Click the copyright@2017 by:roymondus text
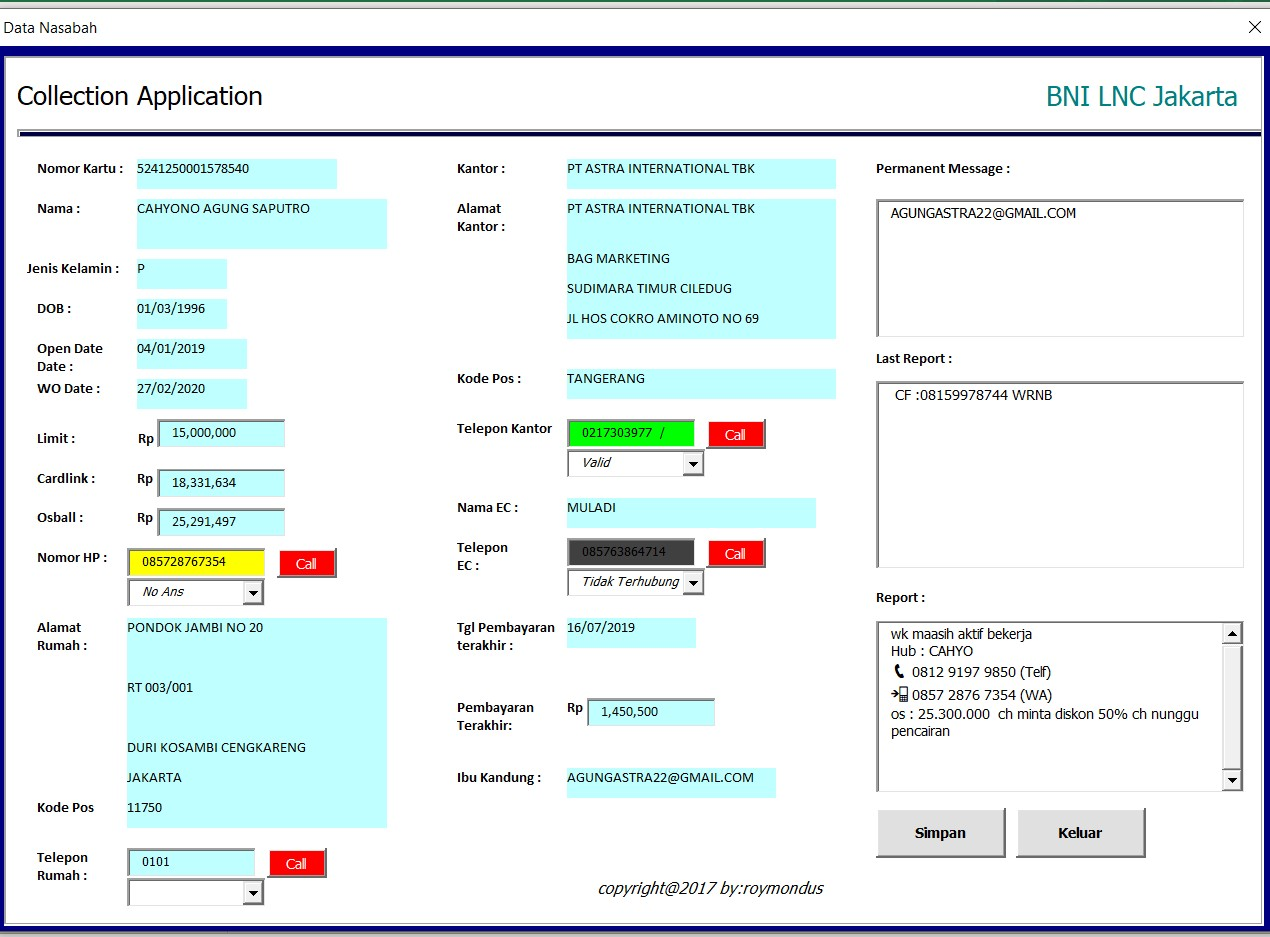 [711, 888]
